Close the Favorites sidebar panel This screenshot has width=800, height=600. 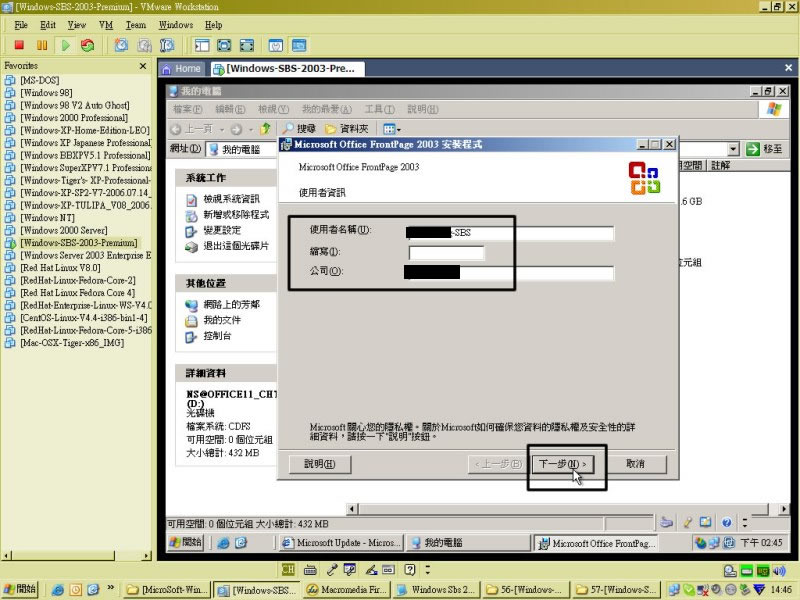pyautogui.click(x=143, y=66)
